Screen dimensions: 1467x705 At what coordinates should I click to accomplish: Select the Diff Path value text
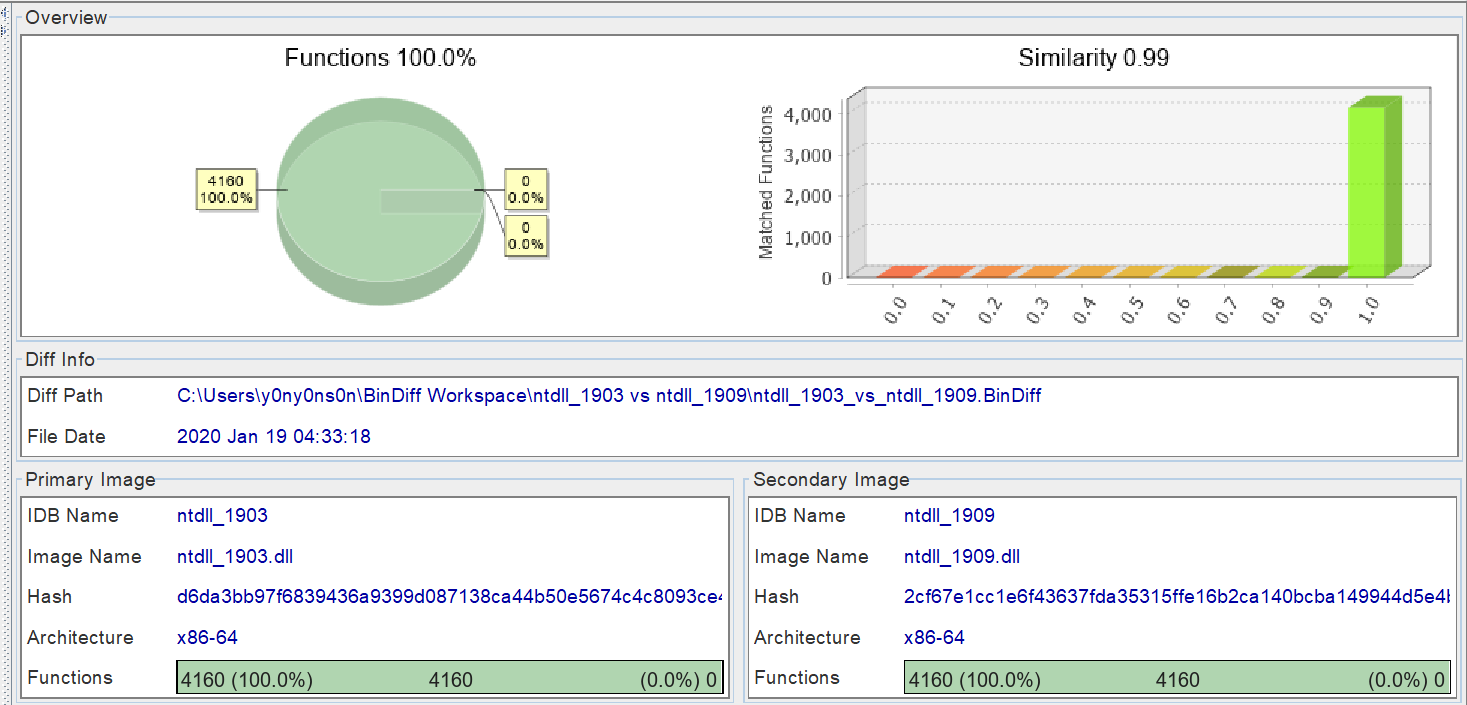click(609, 396)
